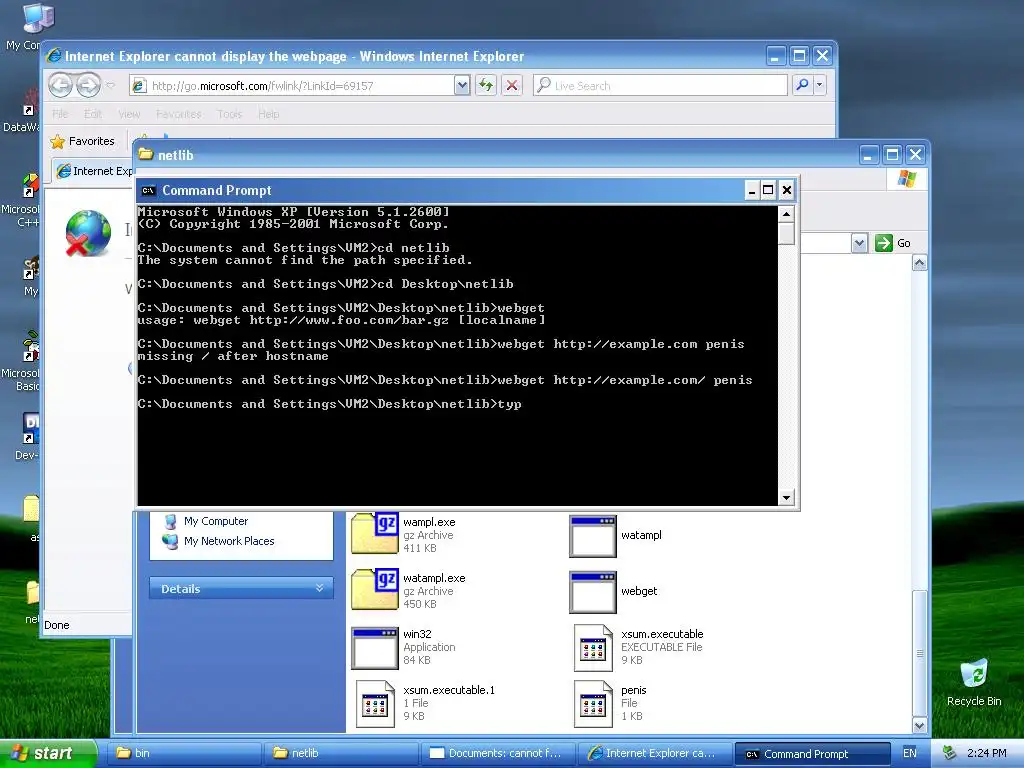This screenshot has width=1024, height=768.
Task: Click the Live Search magnifier button
Action: point(803,85)
